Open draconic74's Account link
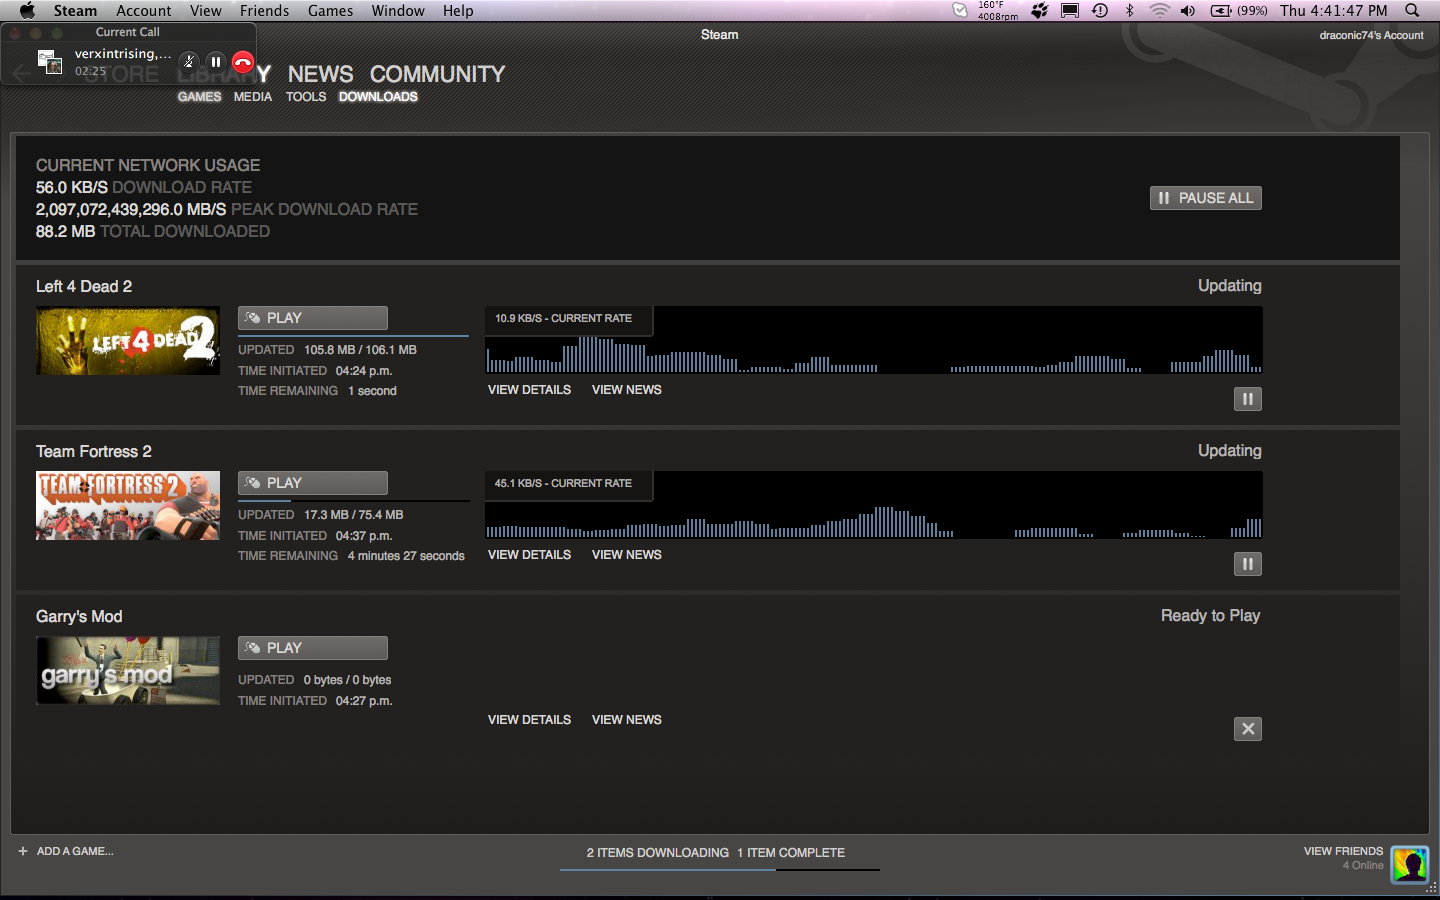This screenshot has width=1440, height=900. [x=1371, y=35]
